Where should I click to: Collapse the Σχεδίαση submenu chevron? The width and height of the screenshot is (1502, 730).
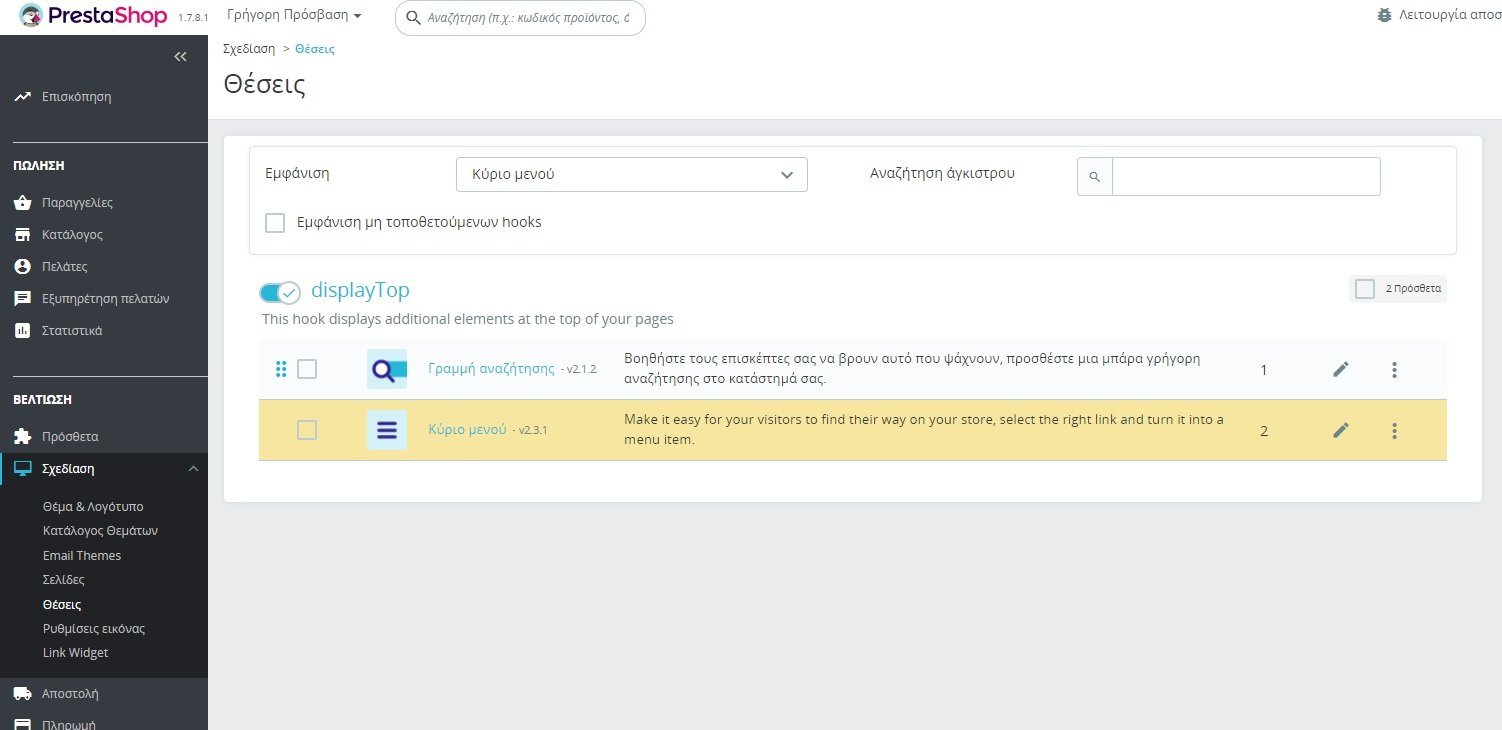(194, 469)
